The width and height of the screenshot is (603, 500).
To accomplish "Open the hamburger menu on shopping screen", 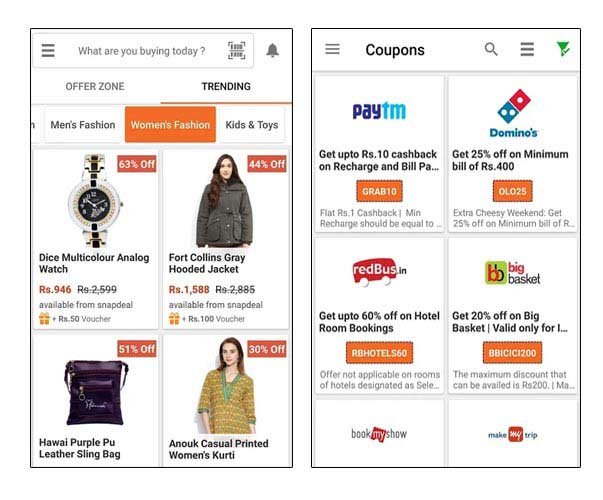I will [x=48, y=50].
